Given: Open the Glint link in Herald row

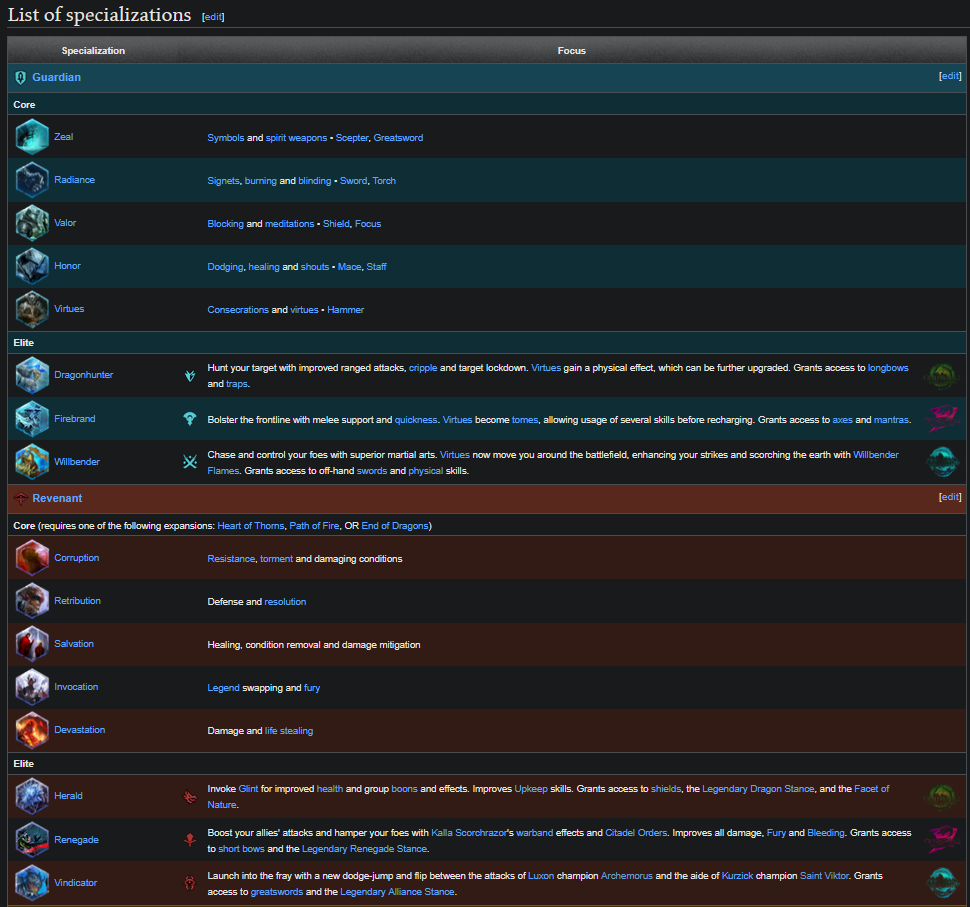Looking at the screenshot, I should 249,789.
